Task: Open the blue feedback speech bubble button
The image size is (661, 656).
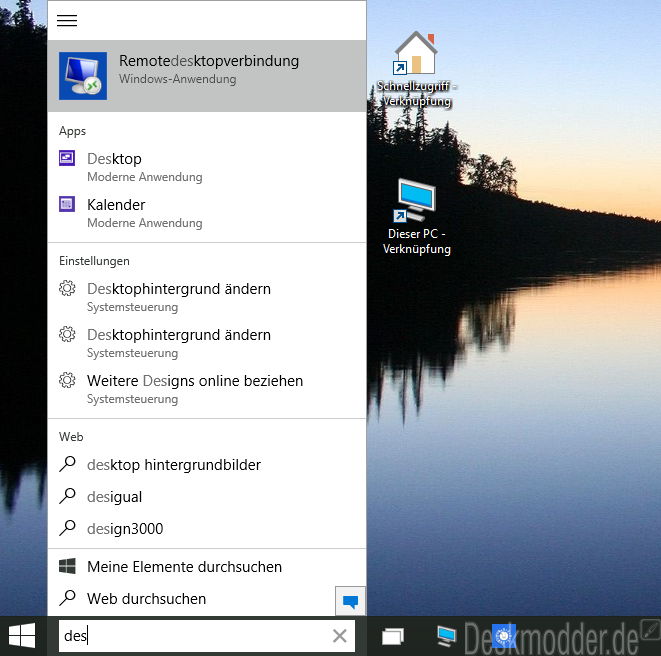Action: pos(350,601)
